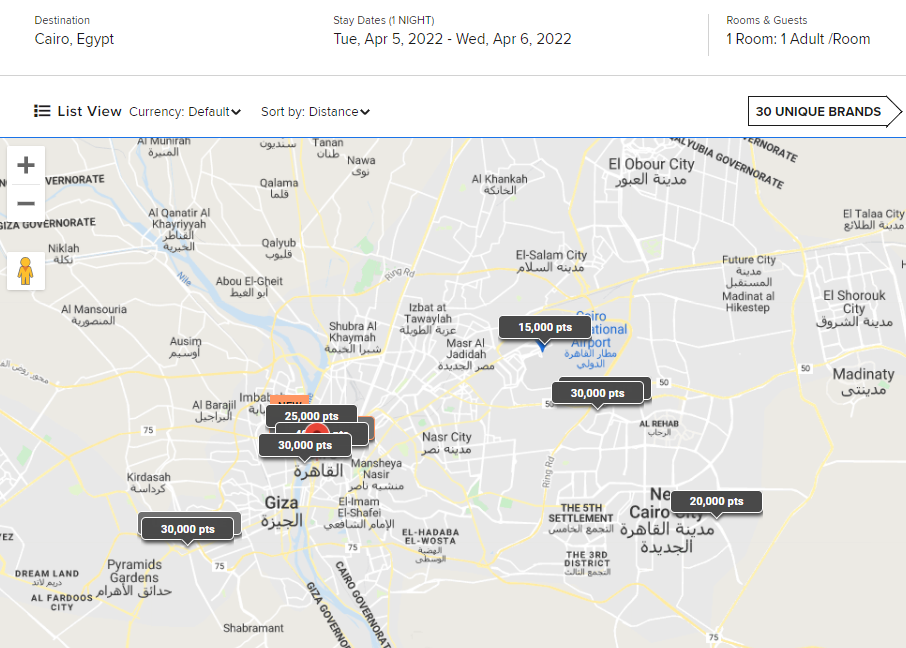Select the 30,000 pts marker over central Cairo
906x648 pixels.
[x=305, y=445]
